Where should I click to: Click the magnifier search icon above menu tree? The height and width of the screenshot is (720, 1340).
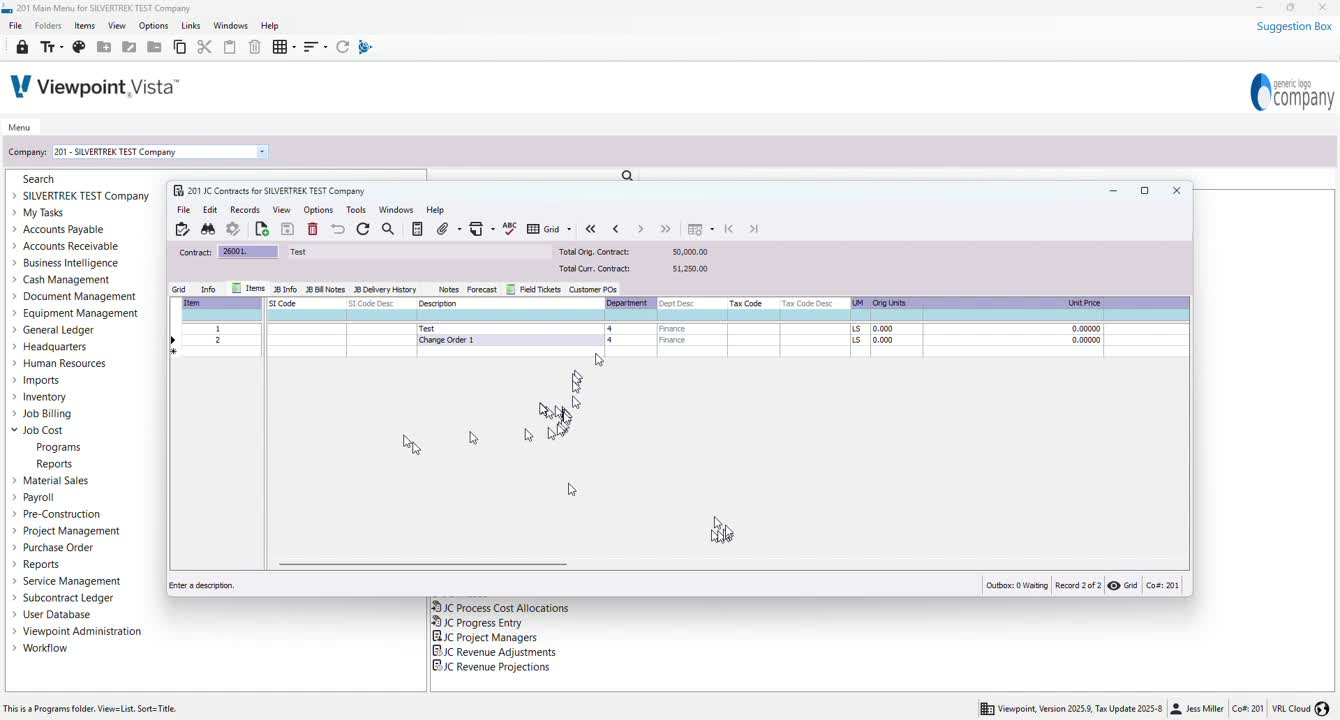click(627, 176)
